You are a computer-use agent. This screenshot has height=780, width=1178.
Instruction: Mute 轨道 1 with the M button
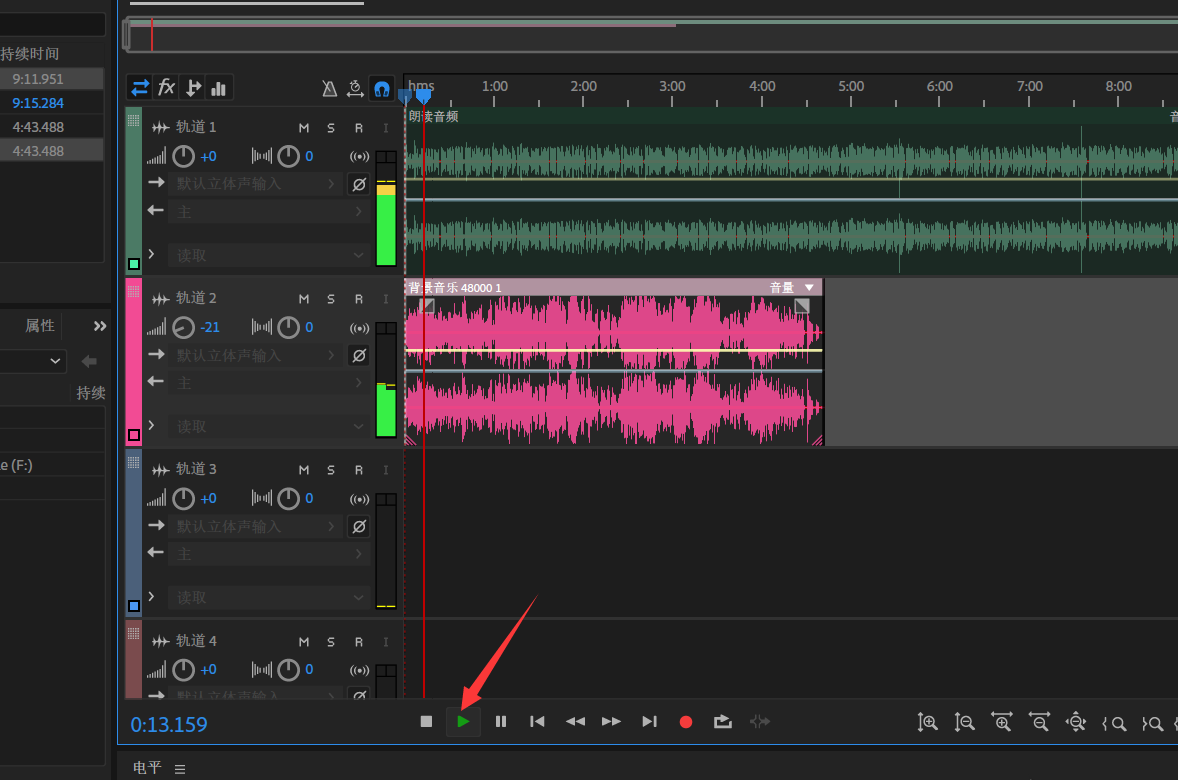tap(304, 128)
